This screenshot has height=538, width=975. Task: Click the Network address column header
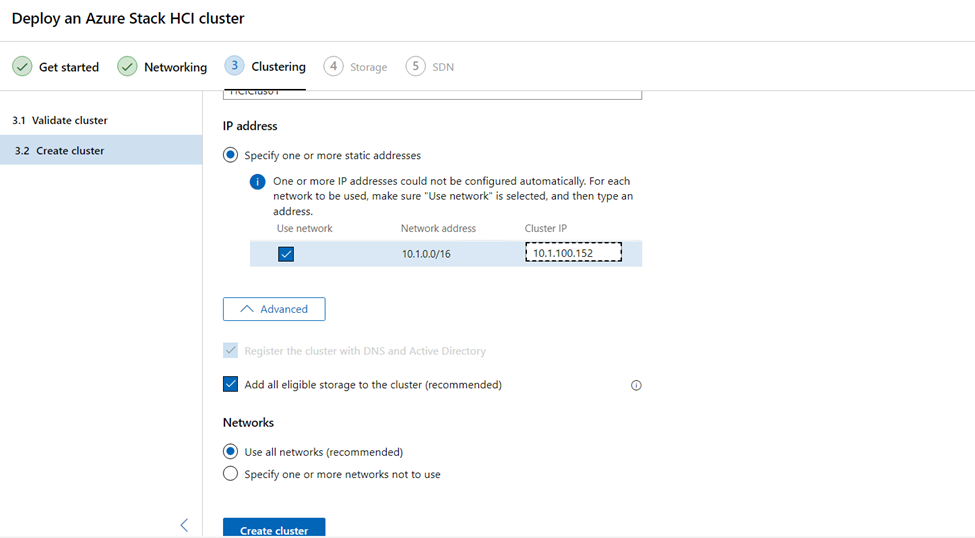pos(438,228)
